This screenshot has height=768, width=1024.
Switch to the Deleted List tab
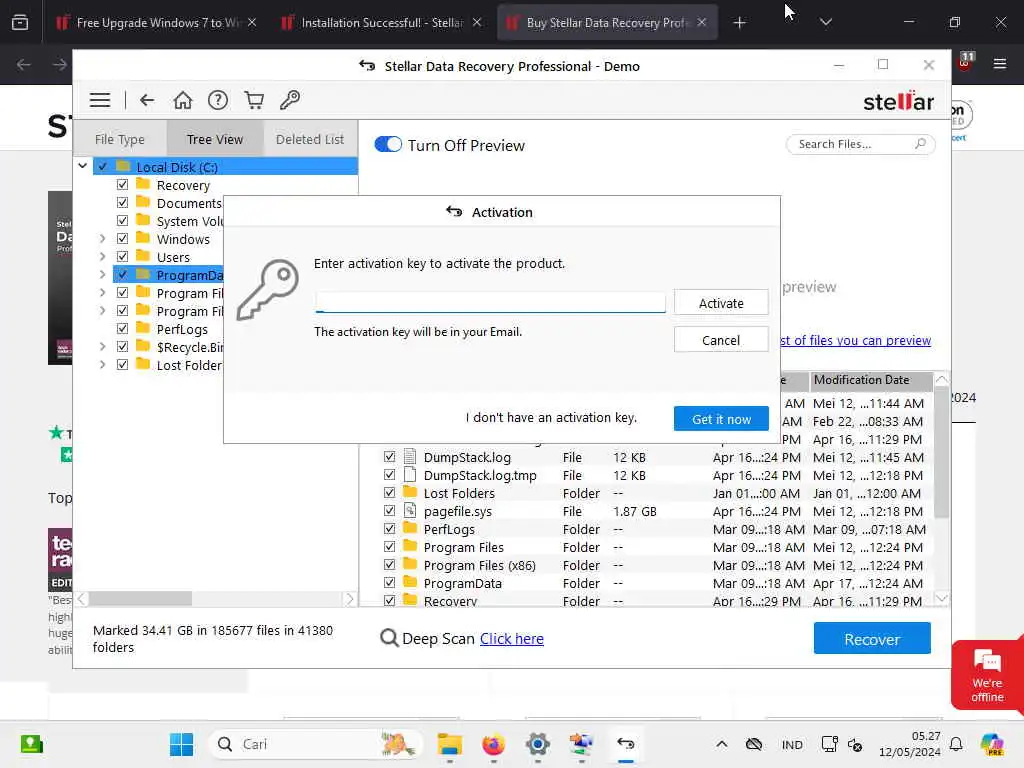(310, 139)
